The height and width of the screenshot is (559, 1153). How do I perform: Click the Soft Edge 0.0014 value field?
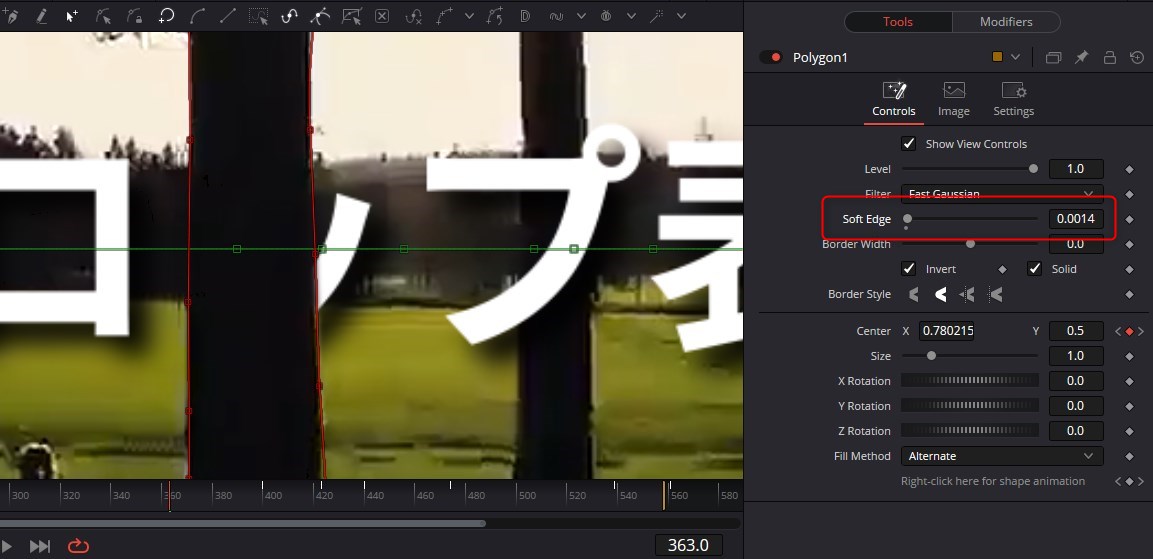[1076, 219]
